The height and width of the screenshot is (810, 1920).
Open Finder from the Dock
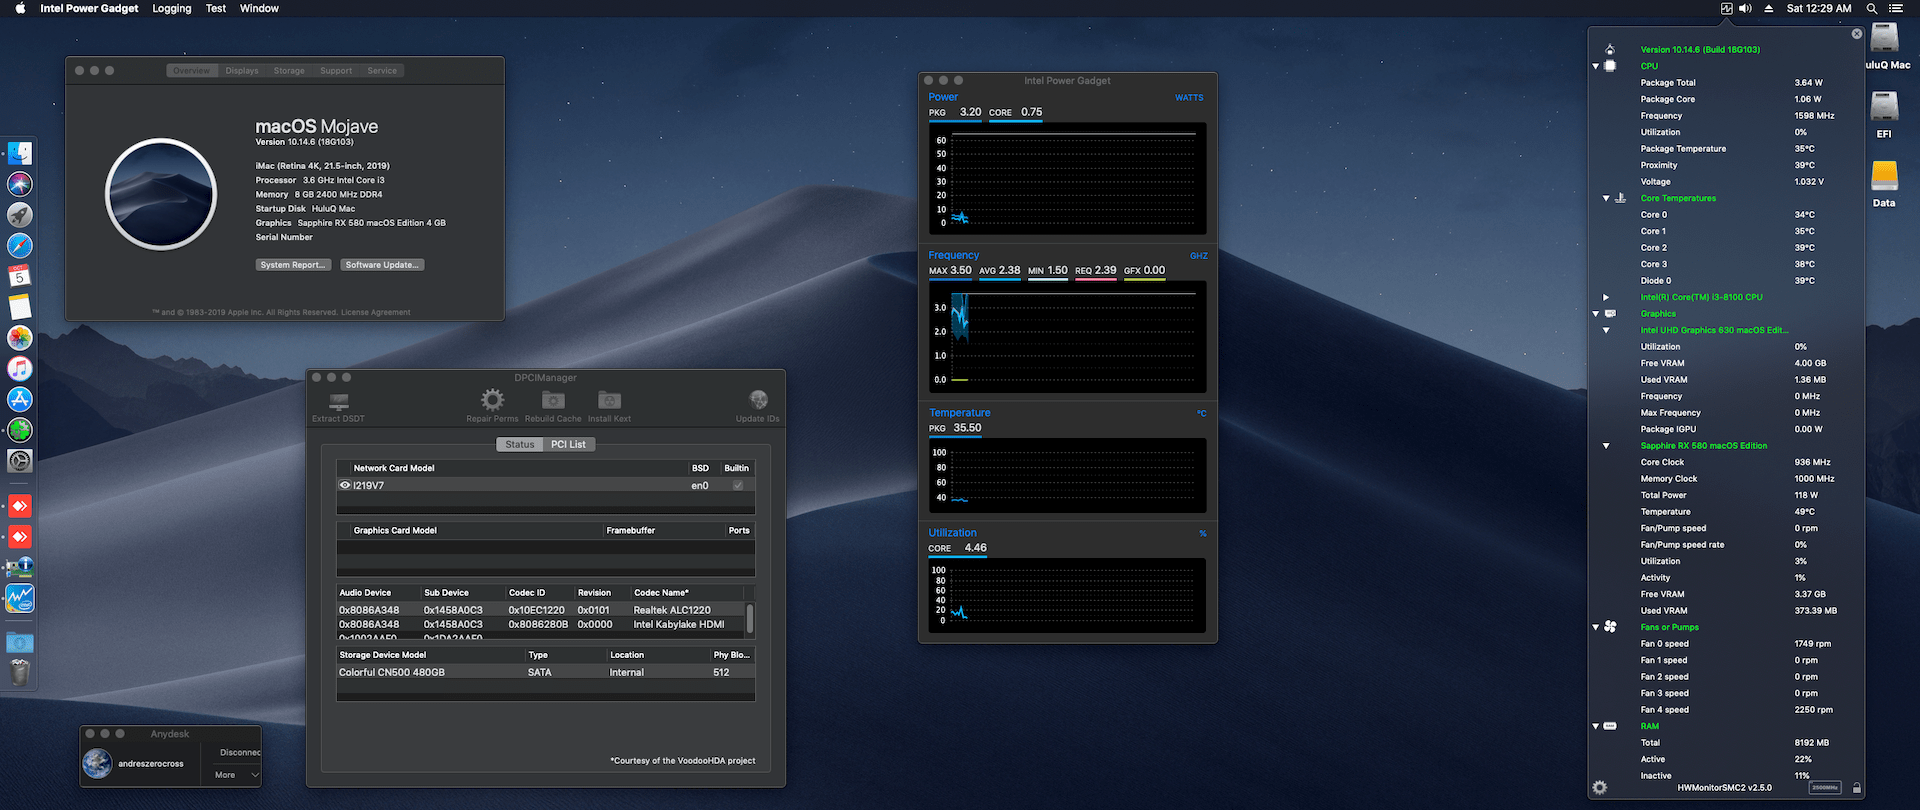pyautogui.click(x=20, y=153)
